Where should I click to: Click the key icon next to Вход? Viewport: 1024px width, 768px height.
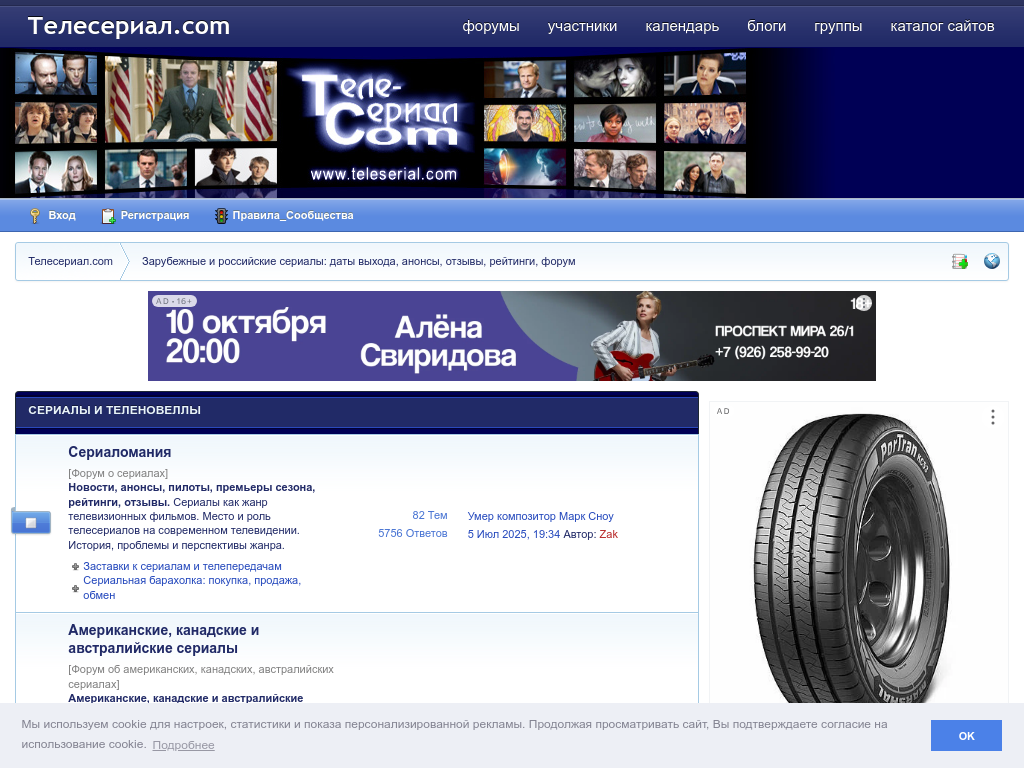click(x=34, y=215)
